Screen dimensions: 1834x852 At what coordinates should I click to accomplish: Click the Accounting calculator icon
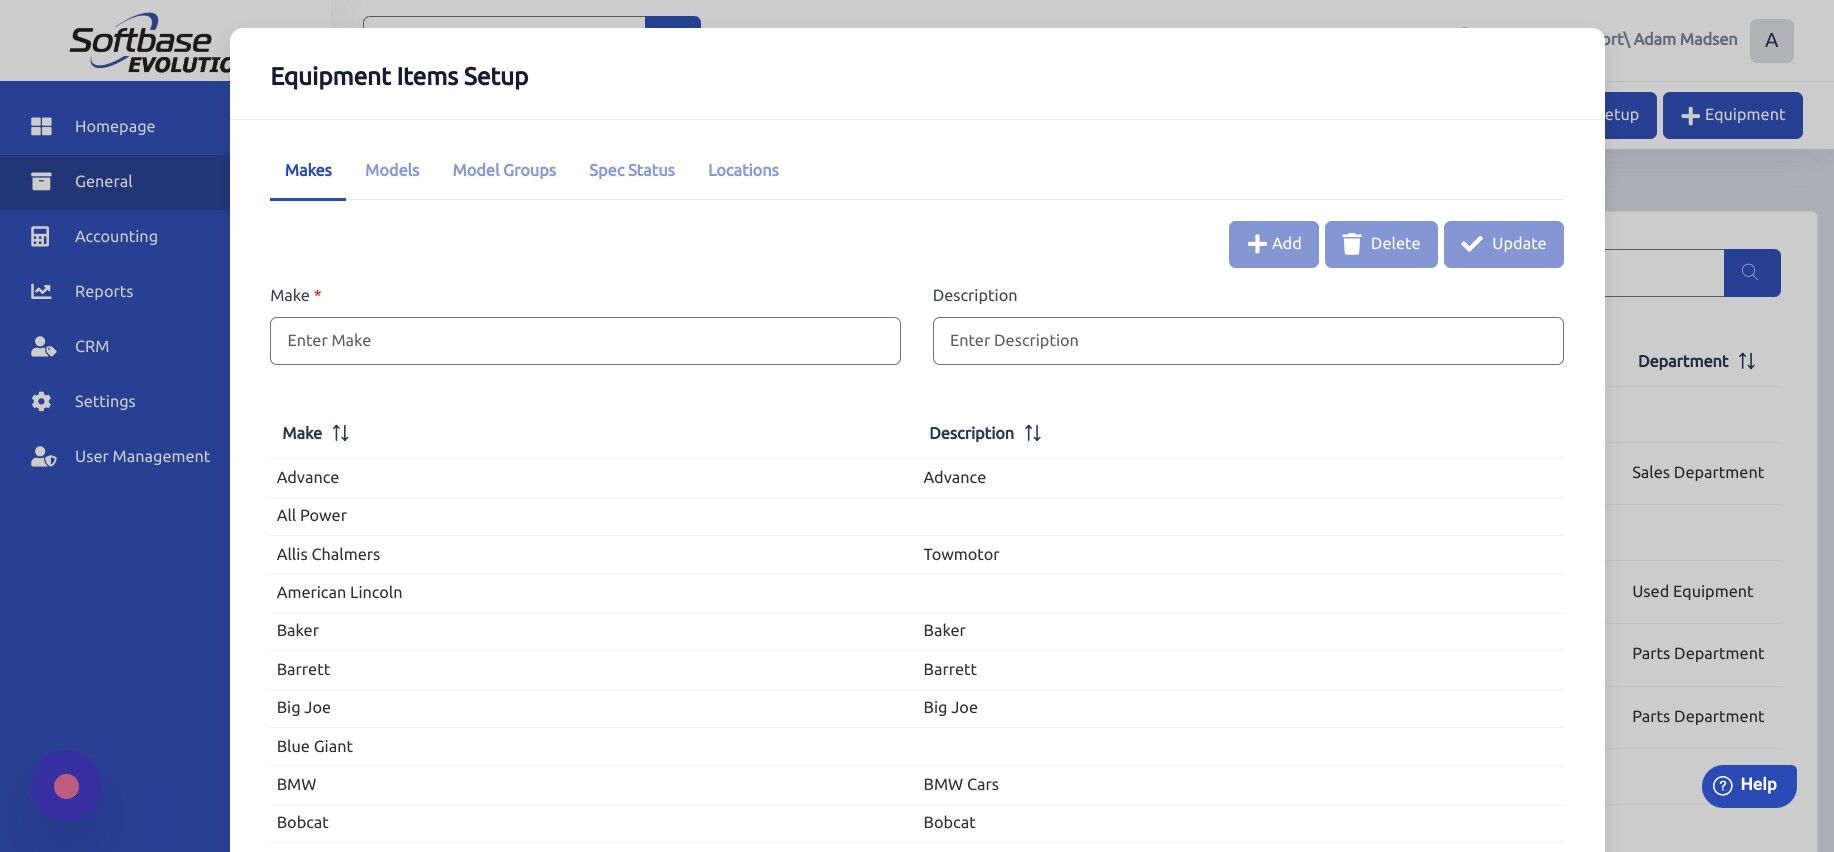point(40,236)
